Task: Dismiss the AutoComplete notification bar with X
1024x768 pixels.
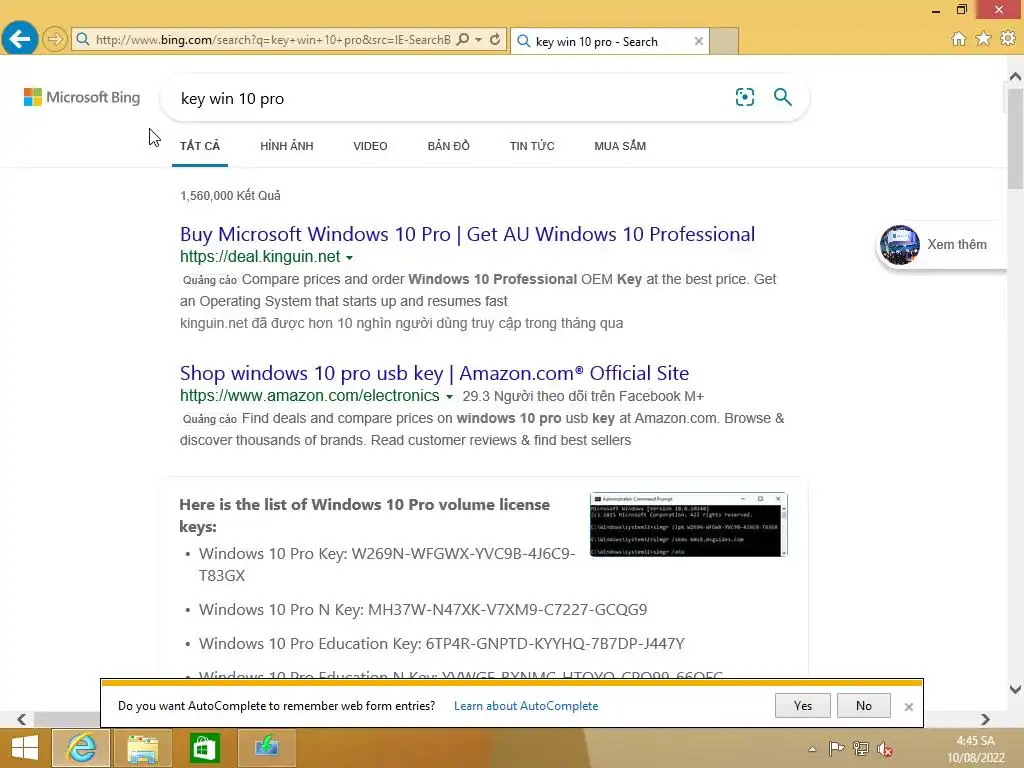Action: 908,707
